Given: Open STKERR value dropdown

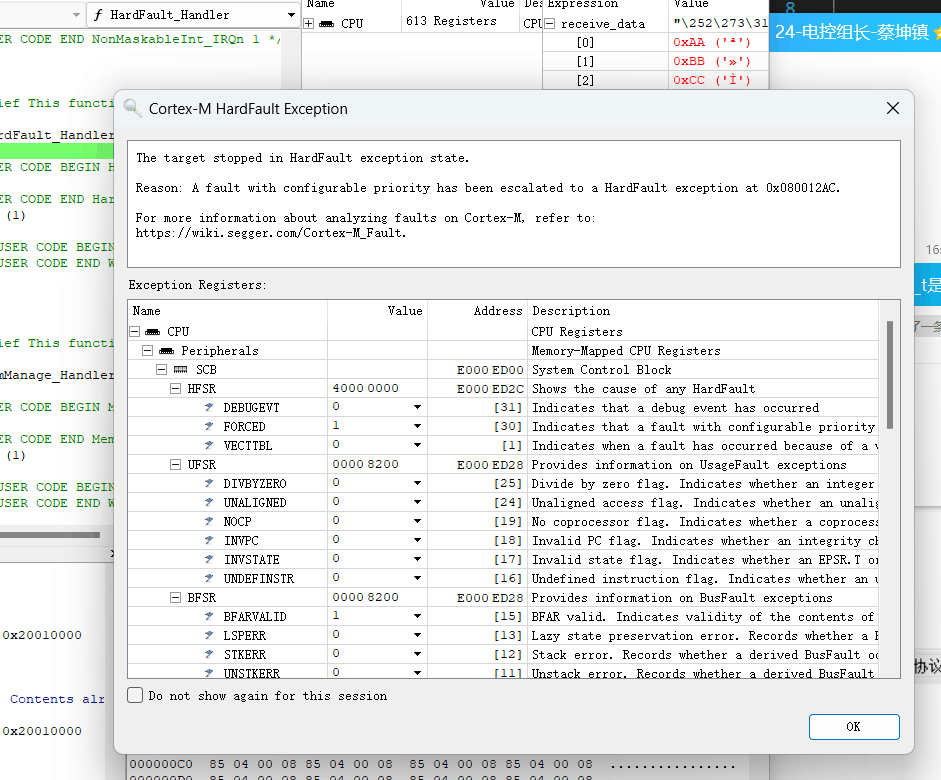Looking at the screenshot, I should coord(416,655).
